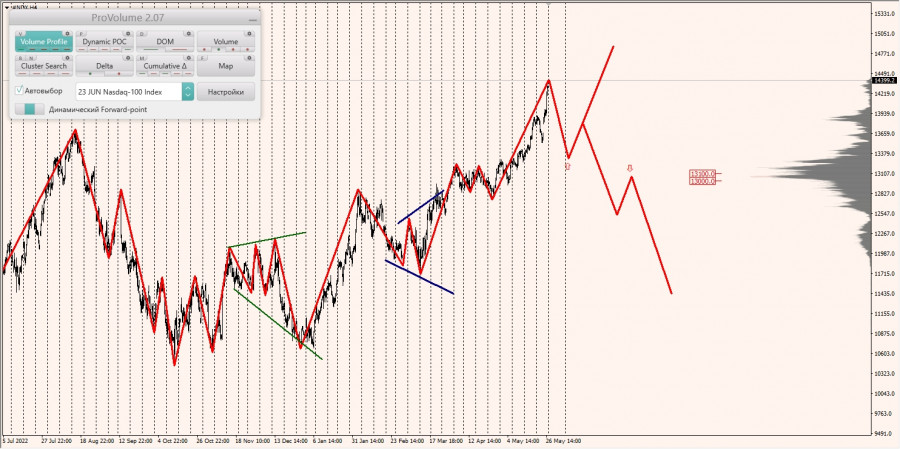Uncheck the Автовыбор checkbox

[x=19, y=91]
